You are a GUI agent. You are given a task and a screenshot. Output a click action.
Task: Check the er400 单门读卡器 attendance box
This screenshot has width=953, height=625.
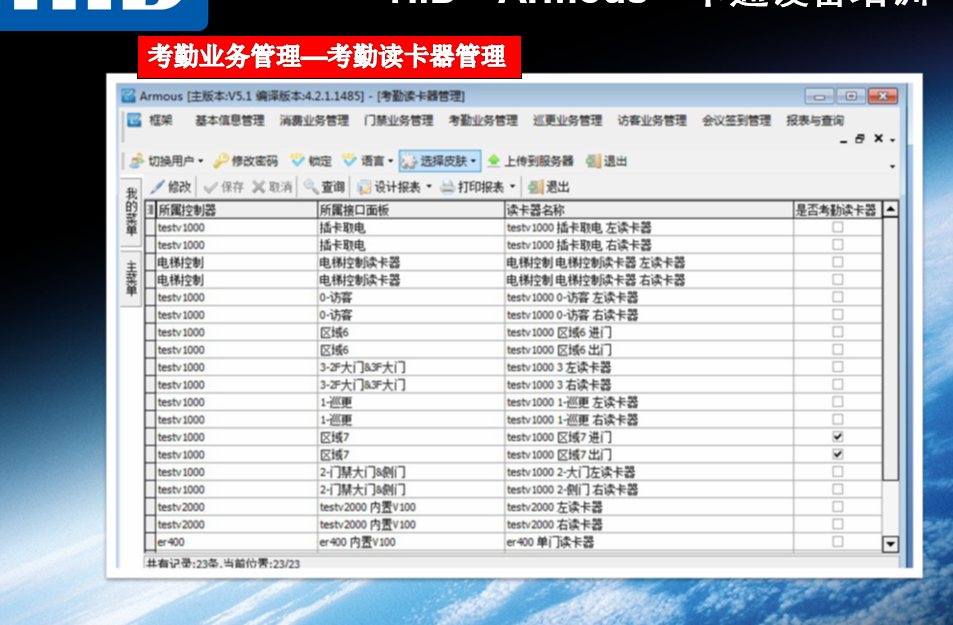pos(838,541)
